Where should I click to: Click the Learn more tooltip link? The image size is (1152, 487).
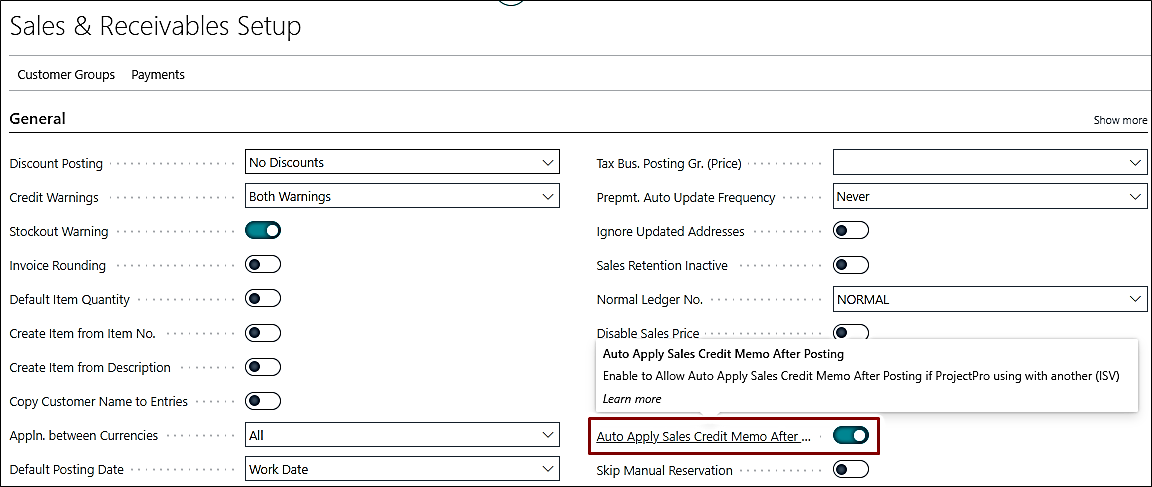tap(631, 399)
